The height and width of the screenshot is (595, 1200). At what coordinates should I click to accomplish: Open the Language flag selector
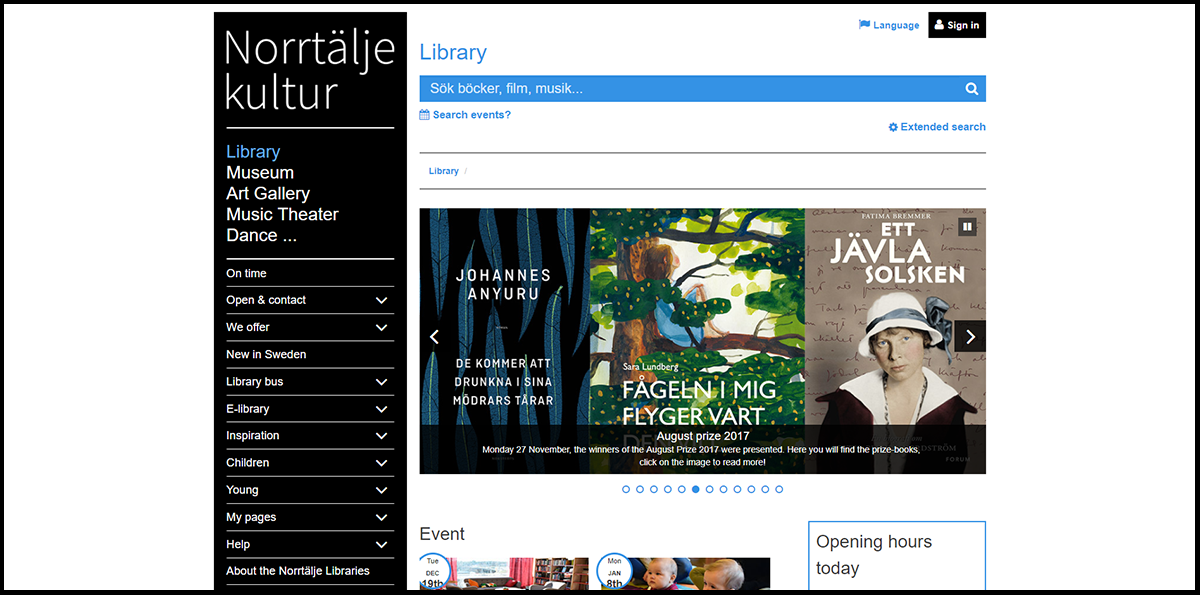(889, 25)
